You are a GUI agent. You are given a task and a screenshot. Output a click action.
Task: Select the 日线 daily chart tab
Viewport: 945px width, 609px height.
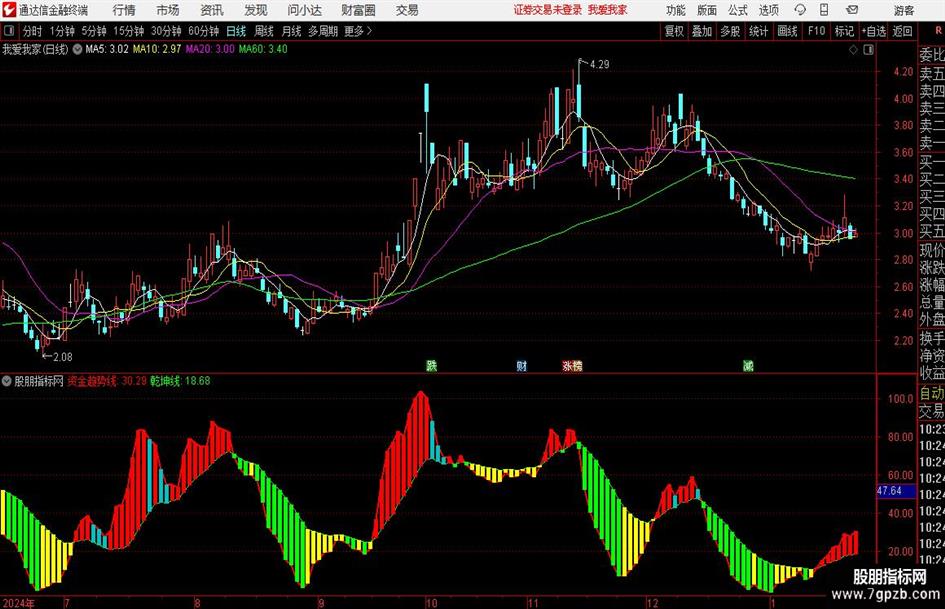click(236, 31)
